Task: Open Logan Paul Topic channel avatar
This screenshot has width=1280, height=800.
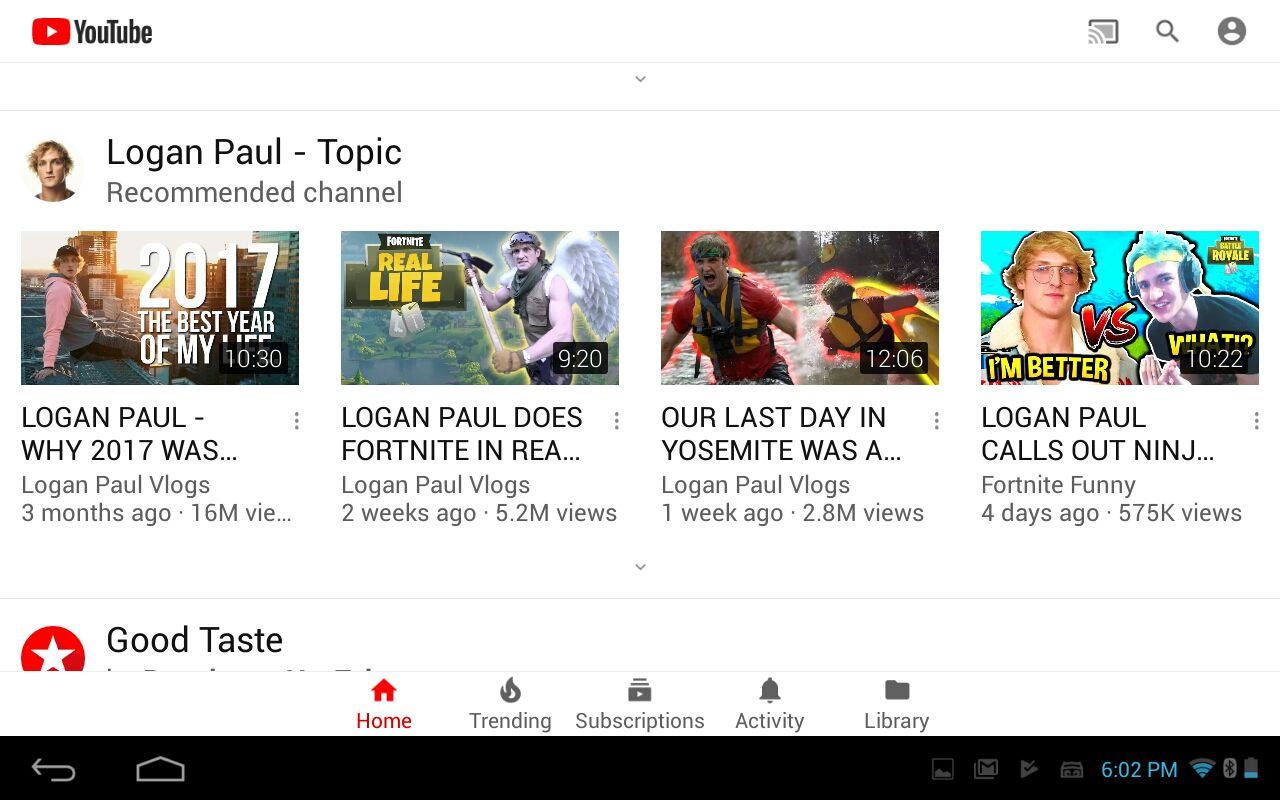Action: pos(52,171)
